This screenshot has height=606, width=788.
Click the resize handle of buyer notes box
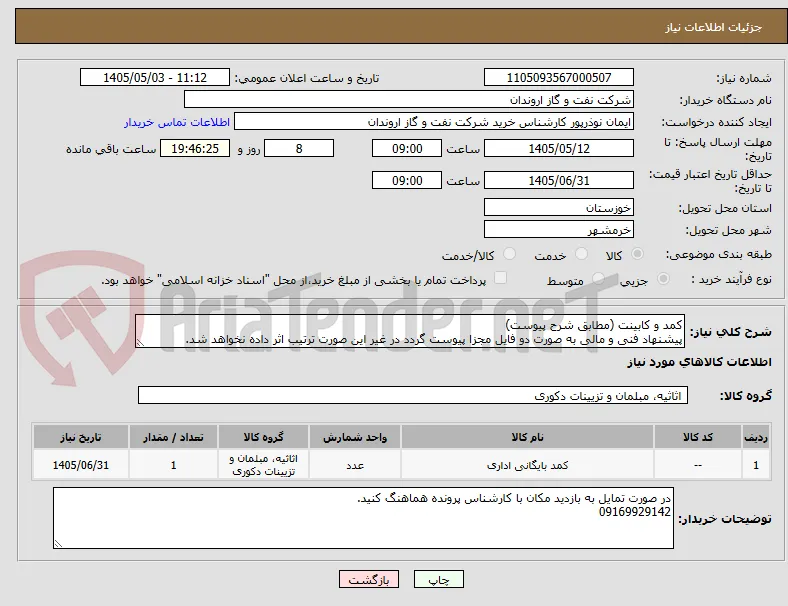click(58, 543)
